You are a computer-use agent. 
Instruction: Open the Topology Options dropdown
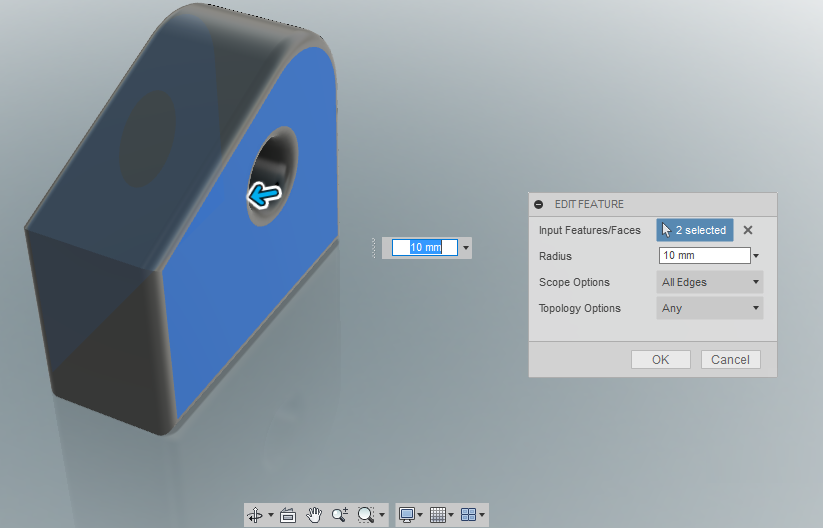710,308
